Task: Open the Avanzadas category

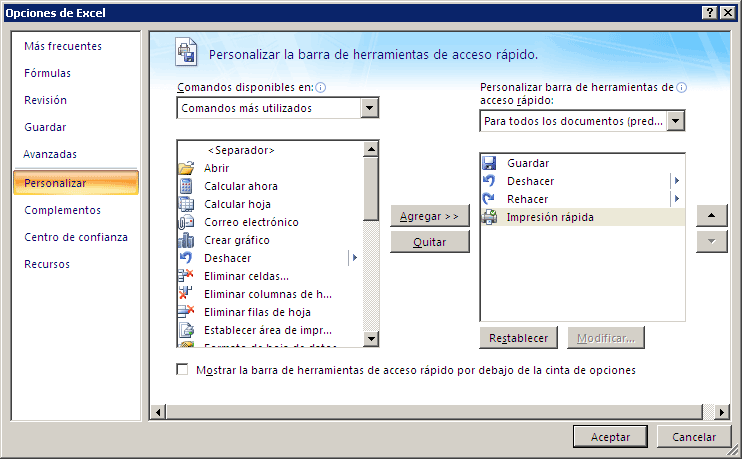Action: 50,154
